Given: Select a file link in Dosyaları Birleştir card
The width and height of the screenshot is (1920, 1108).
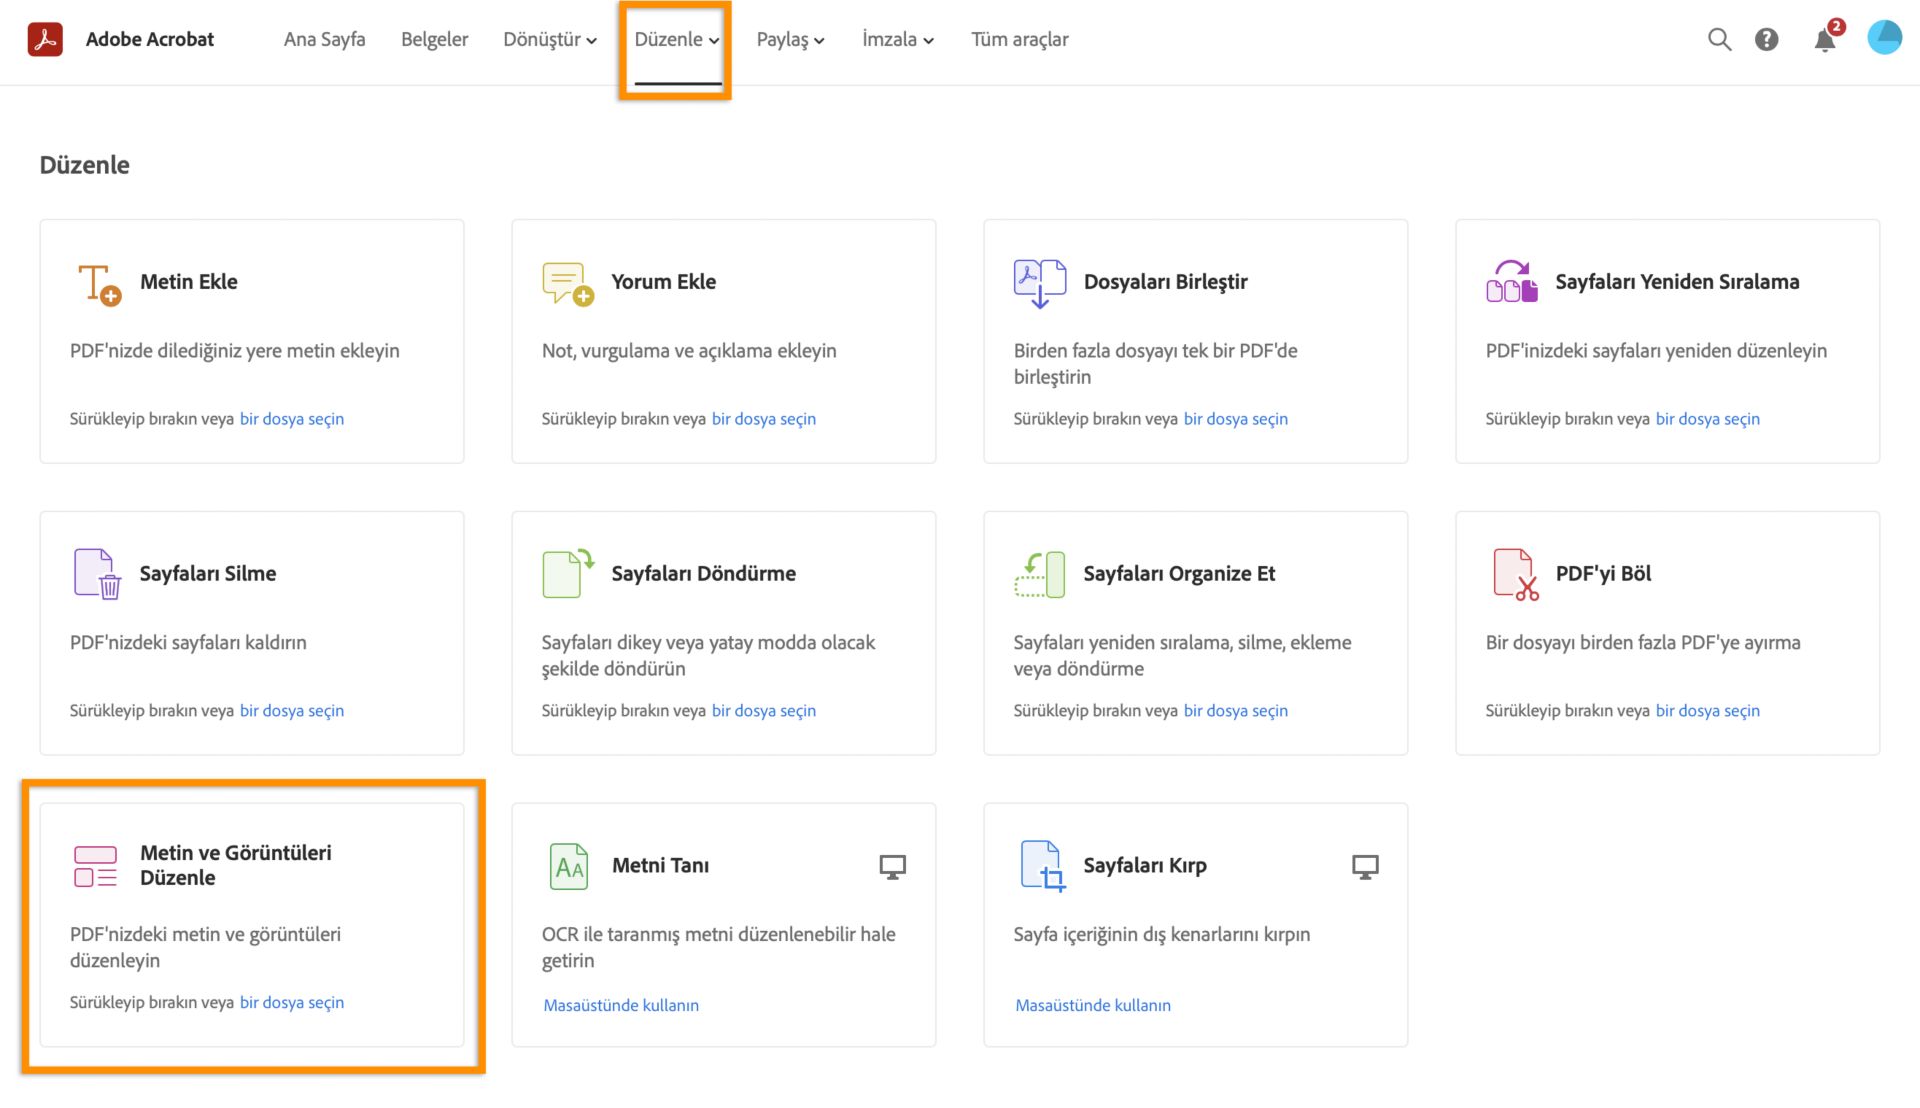Looking at the screenshot, I should click(1236, 419).
